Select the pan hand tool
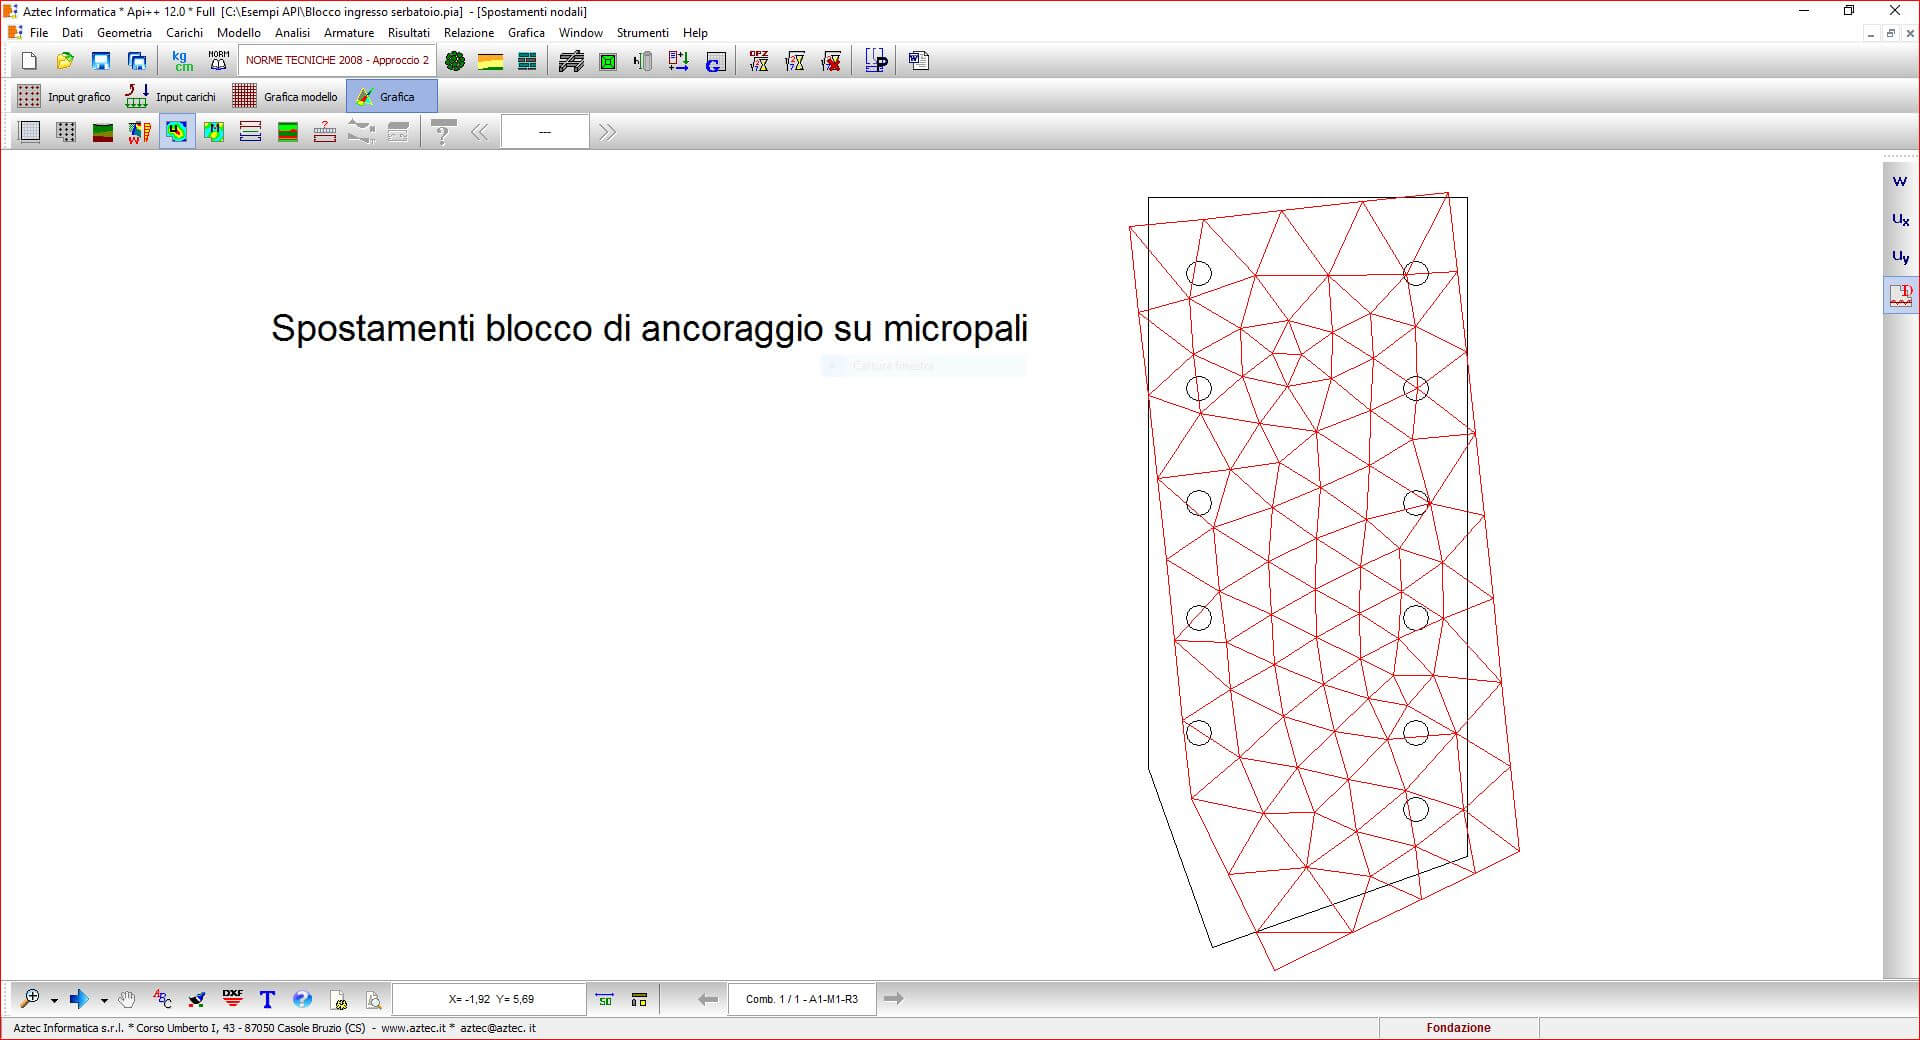 tap(127, 998)
